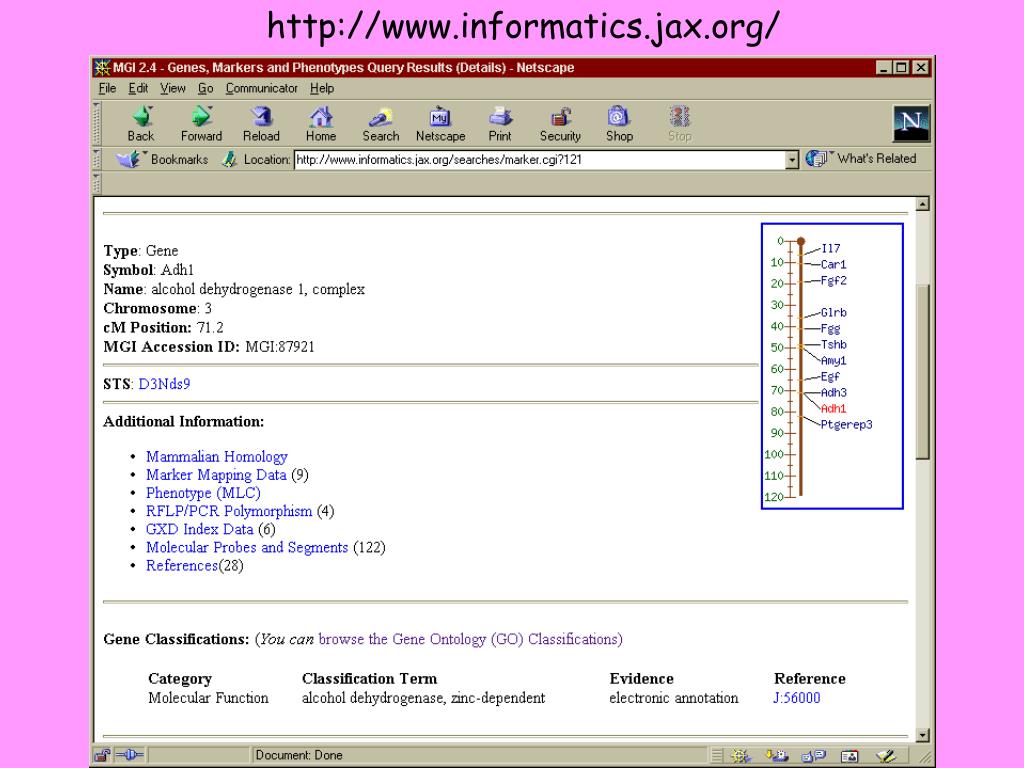Viewport: 1024px width, 768px height.
Task: Go back with the Back toolbar button
Action: coord(141,124)
